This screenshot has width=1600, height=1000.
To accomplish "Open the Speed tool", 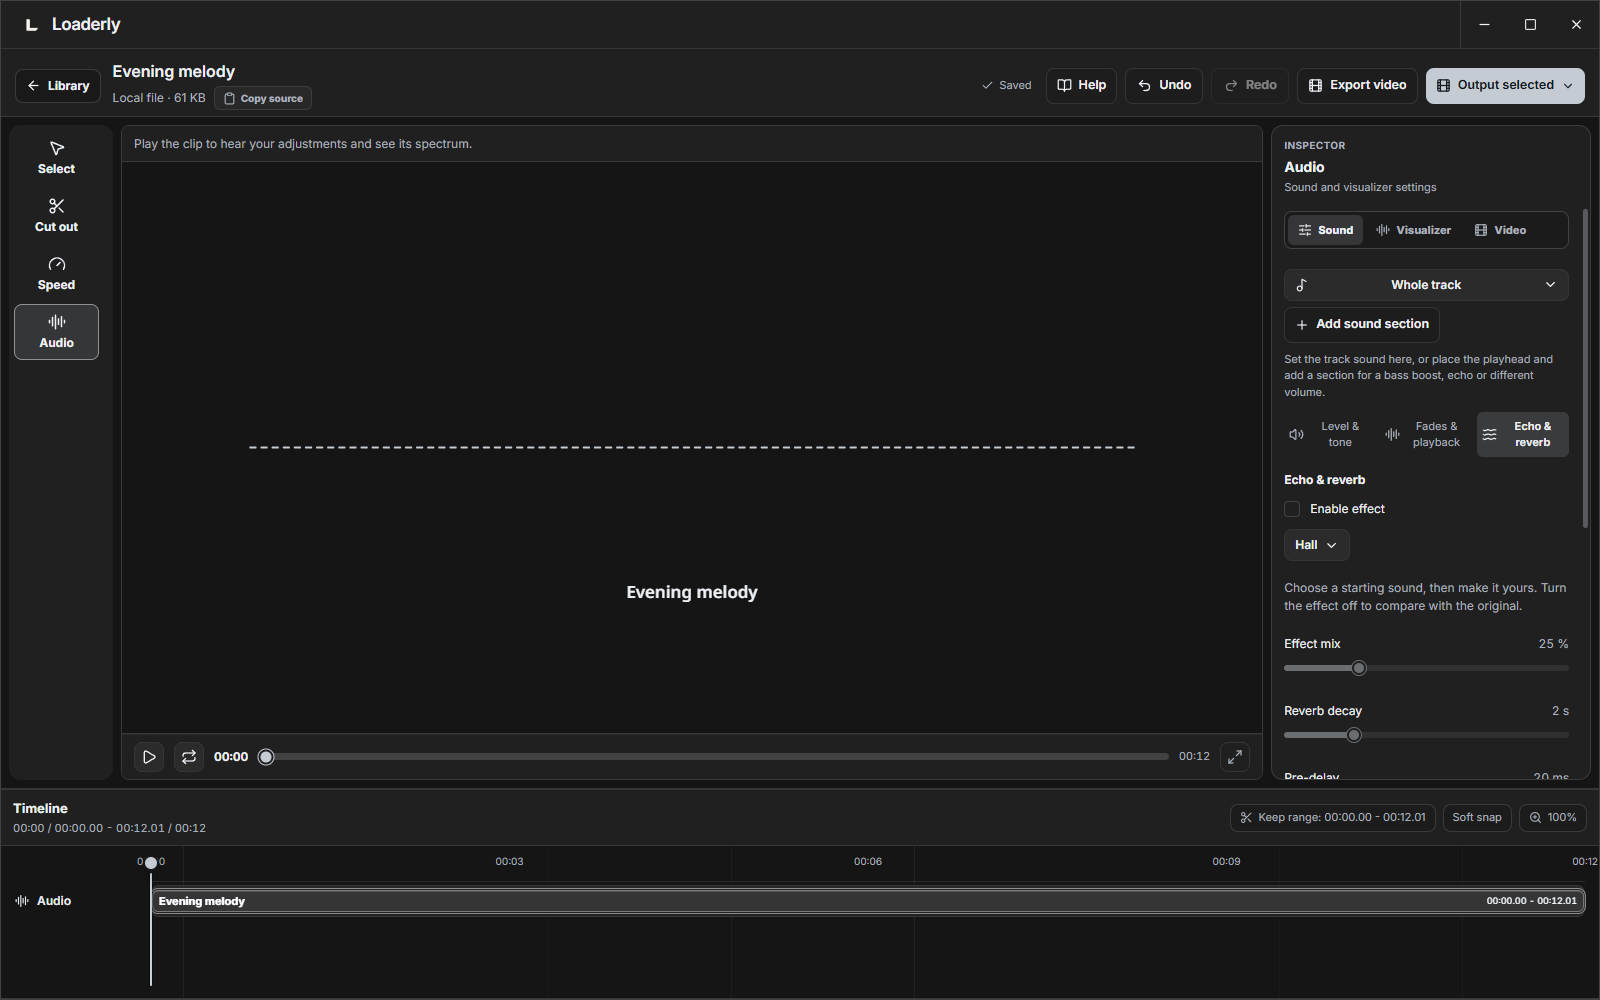I will (x=56, y=274).
